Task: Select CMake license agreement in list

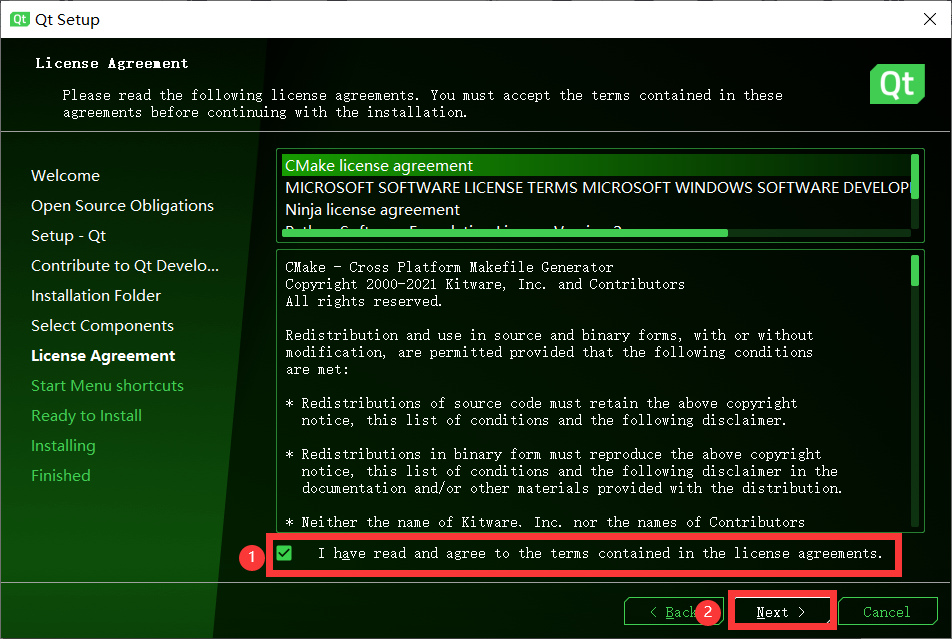Action: [596, 165]
